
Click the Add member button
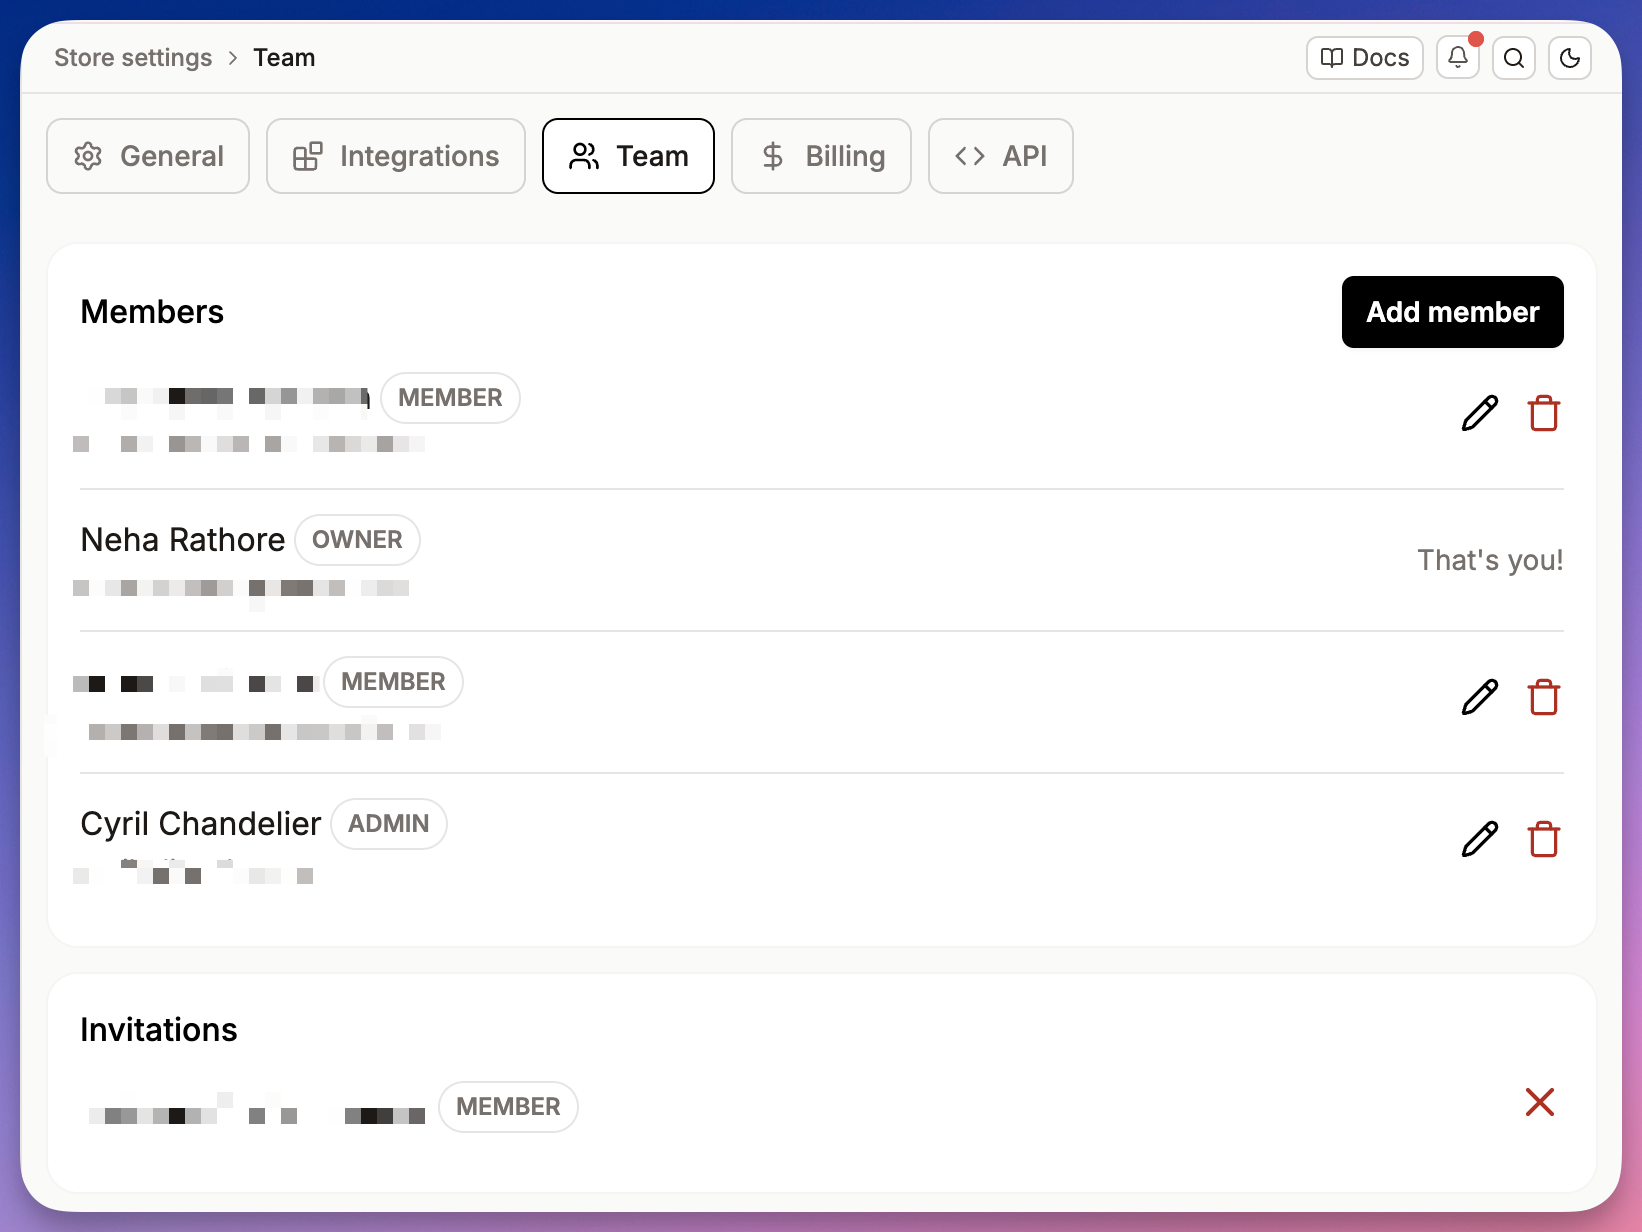1453,312
